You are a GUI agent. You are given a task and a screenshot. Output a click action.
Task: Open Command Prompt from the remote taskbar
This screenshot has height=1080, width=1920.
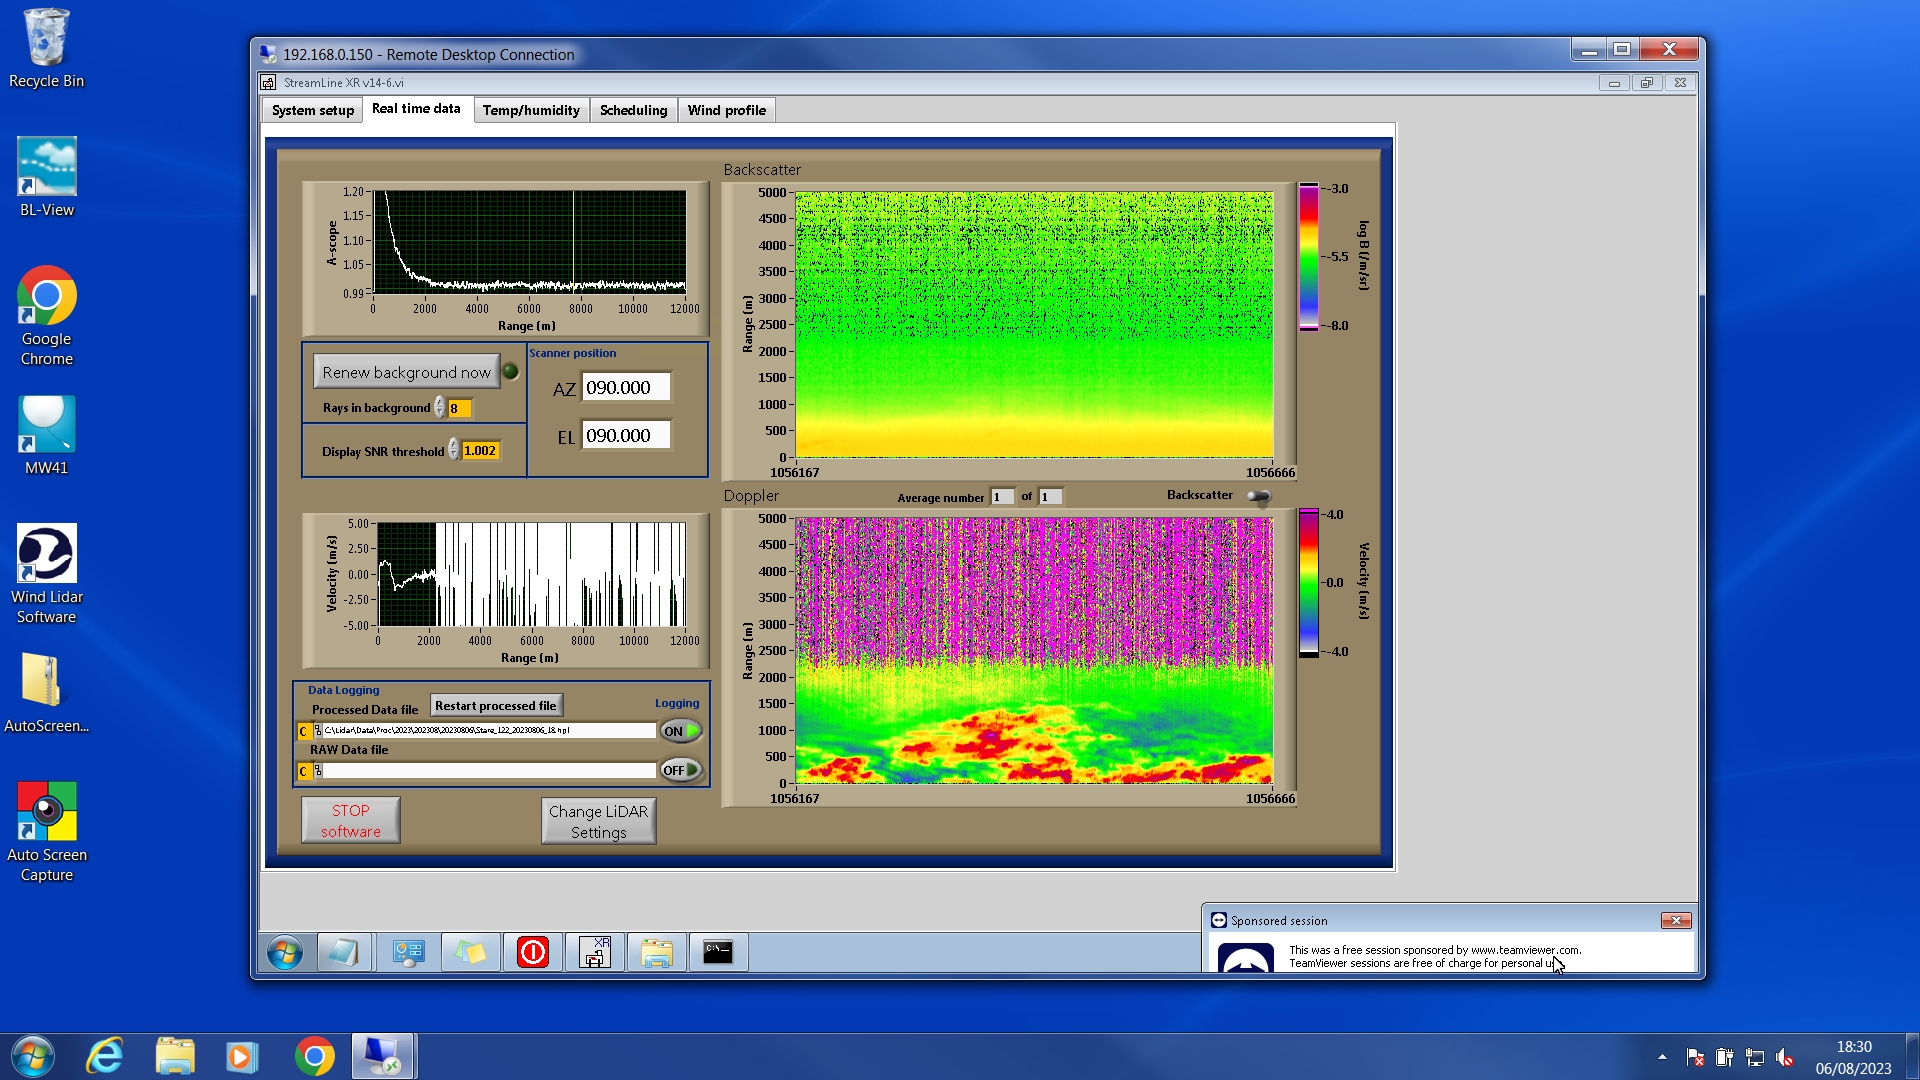(x=718, y=952)
